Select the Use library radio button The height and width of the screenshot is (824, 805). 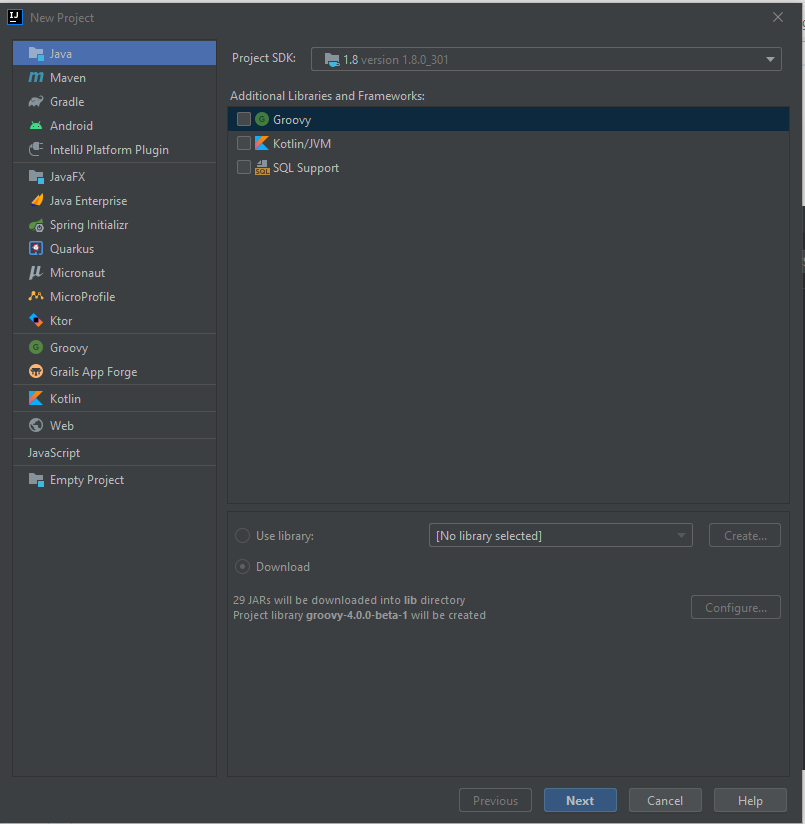[x=242, y=535]
